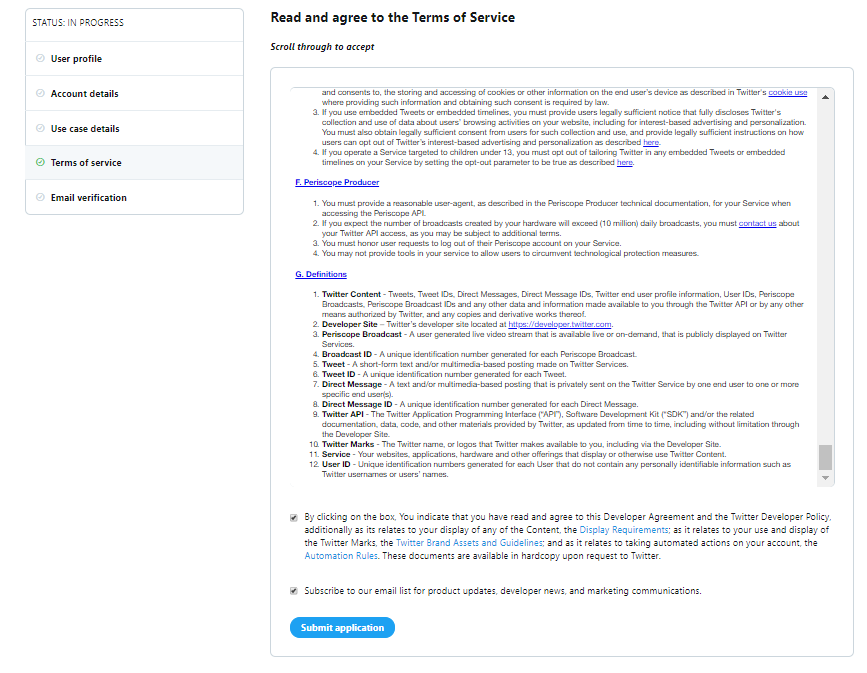Viewport: 867px width, 673px height.
Task: Click the 'Scroll through to accept' subtitle
Action: (x=322, y=47)
